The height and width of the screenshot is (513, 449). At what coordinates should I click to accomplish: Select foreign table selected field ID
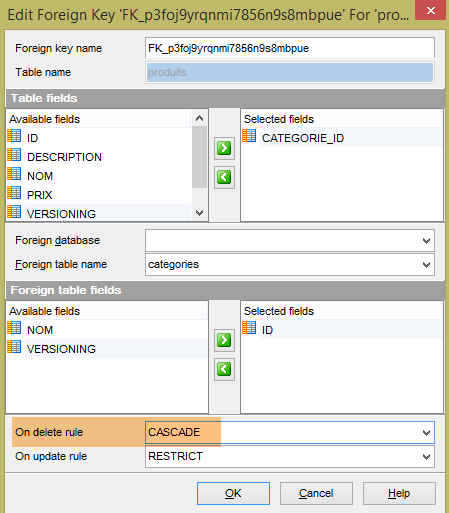click(267, 330)
